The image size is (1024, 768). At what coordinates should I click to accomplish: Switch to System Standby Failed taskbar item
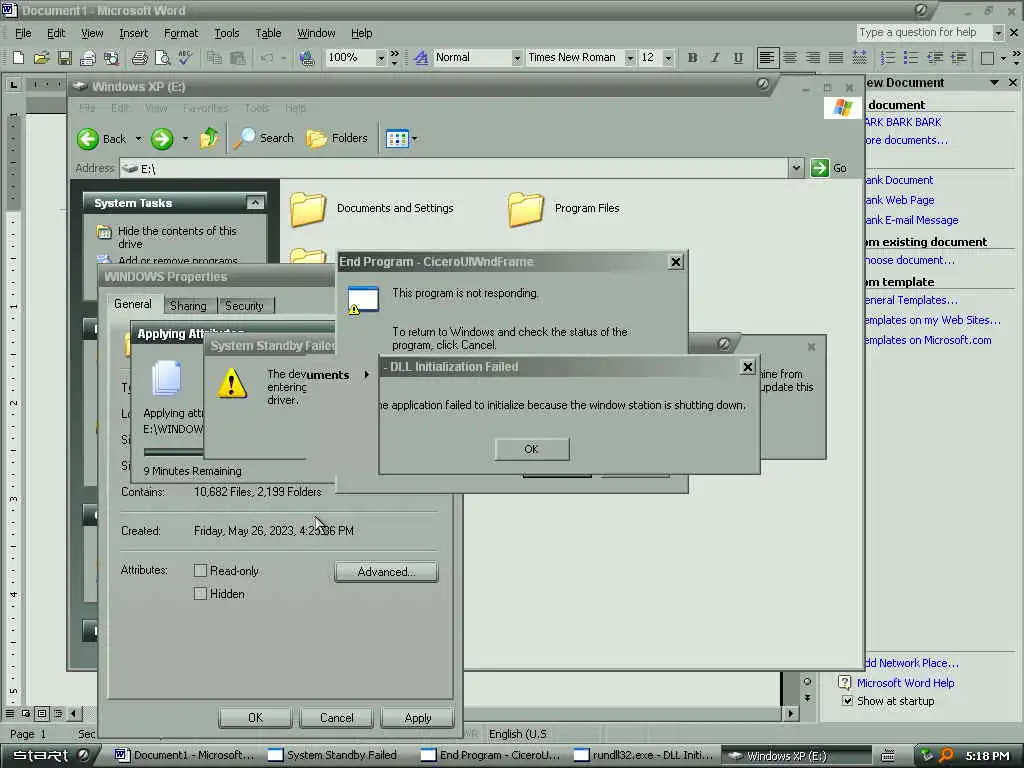point(334,755)
